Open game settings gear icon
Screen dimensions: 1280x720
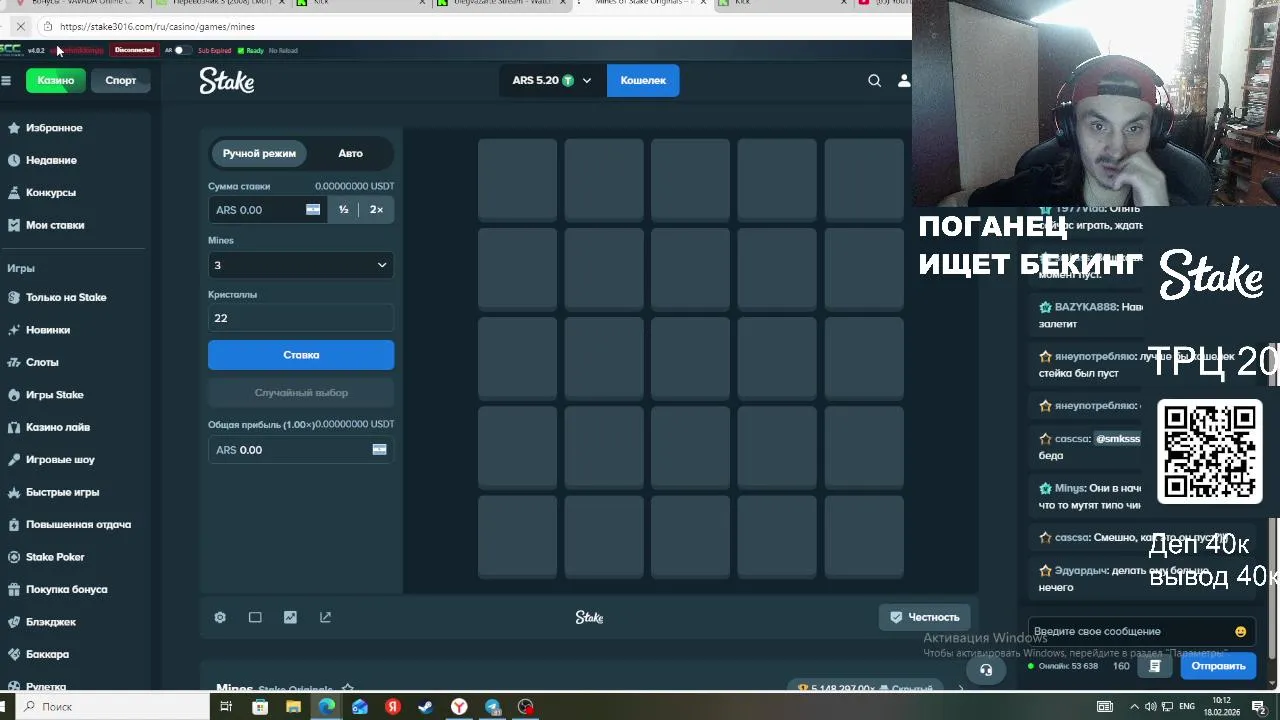220,617
